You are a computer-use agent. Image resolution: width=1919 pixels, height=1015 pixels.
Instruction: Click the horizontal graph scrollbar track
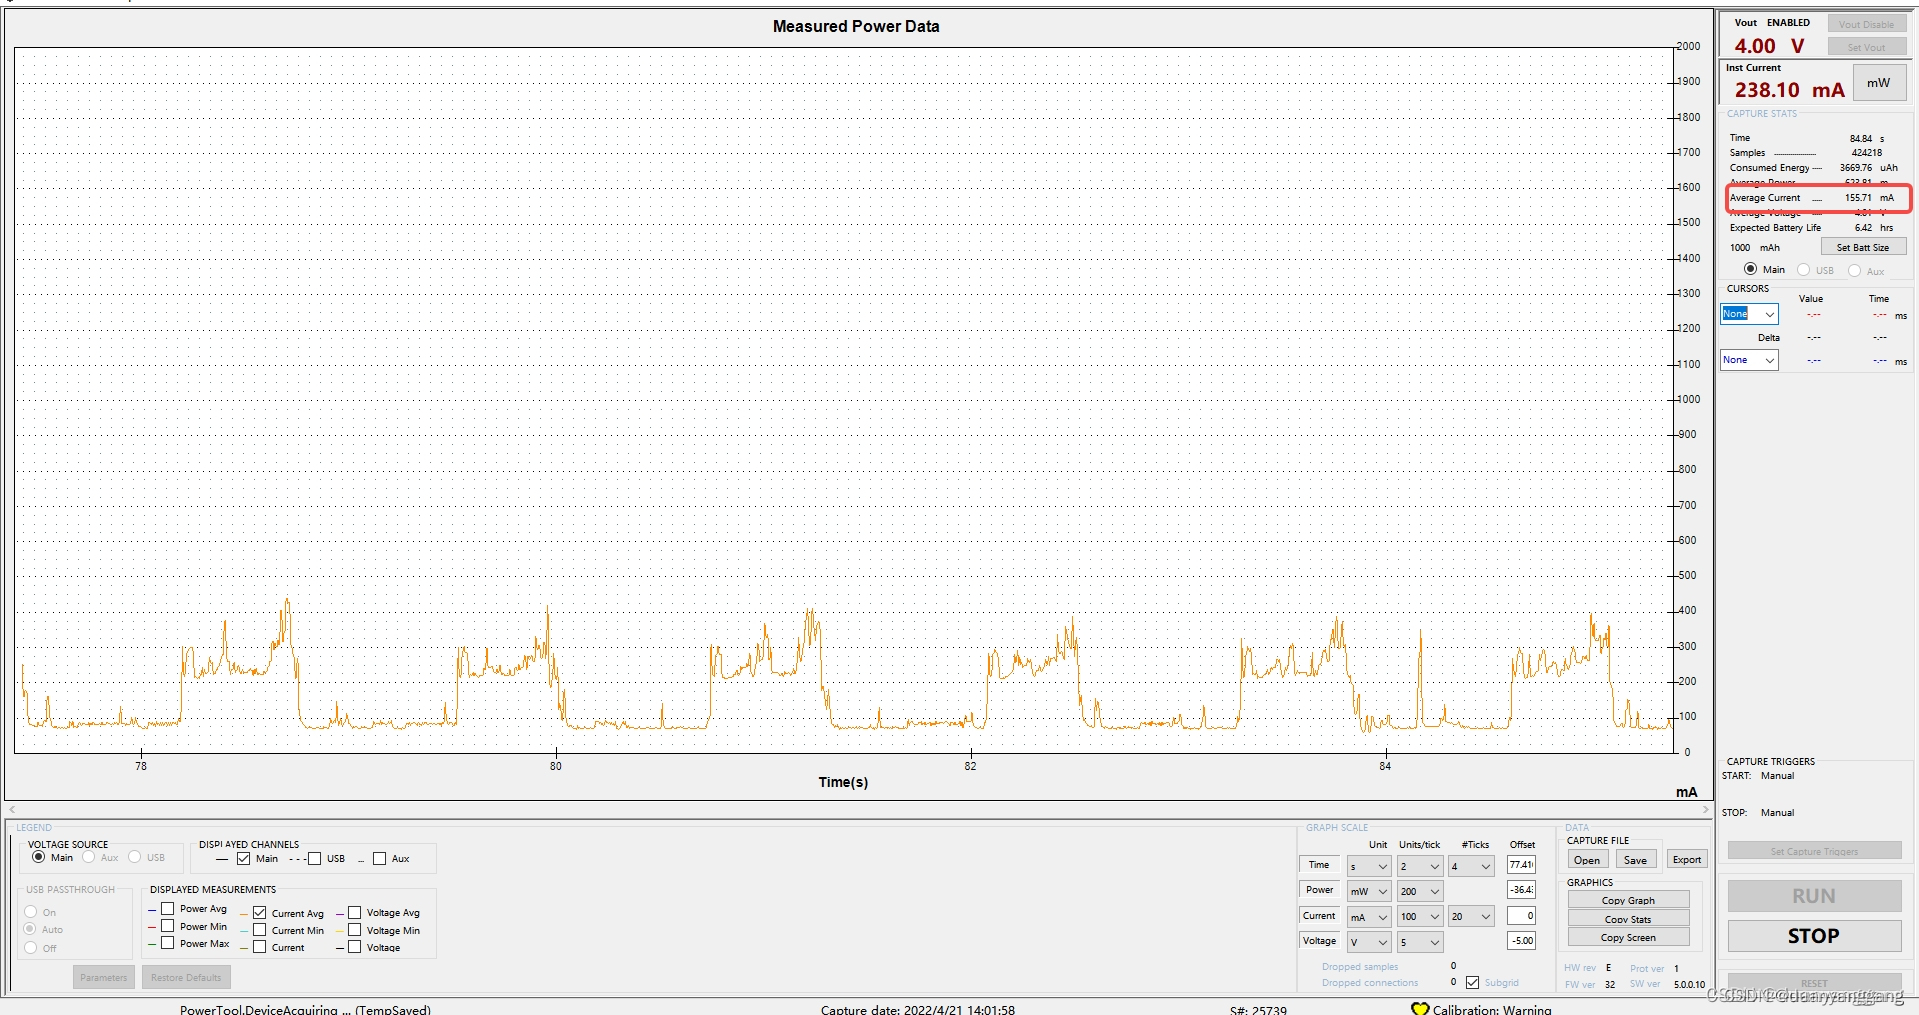click(859, 810)
